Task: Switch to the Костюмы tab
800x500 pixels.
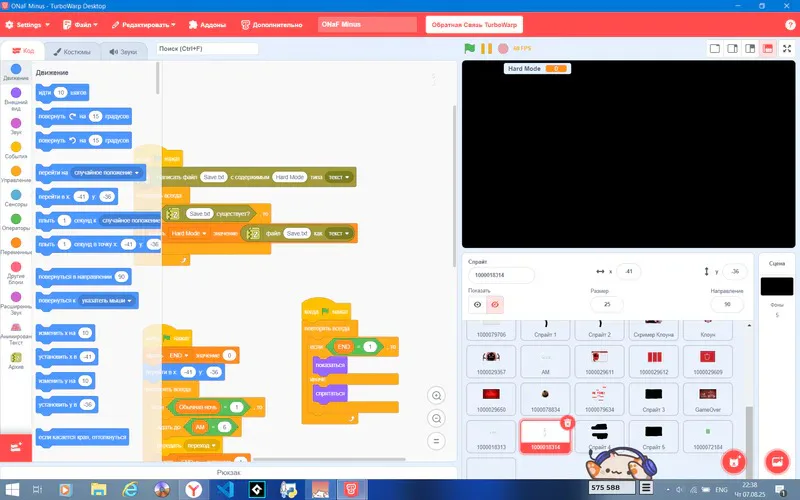Action: click(72, 52)
